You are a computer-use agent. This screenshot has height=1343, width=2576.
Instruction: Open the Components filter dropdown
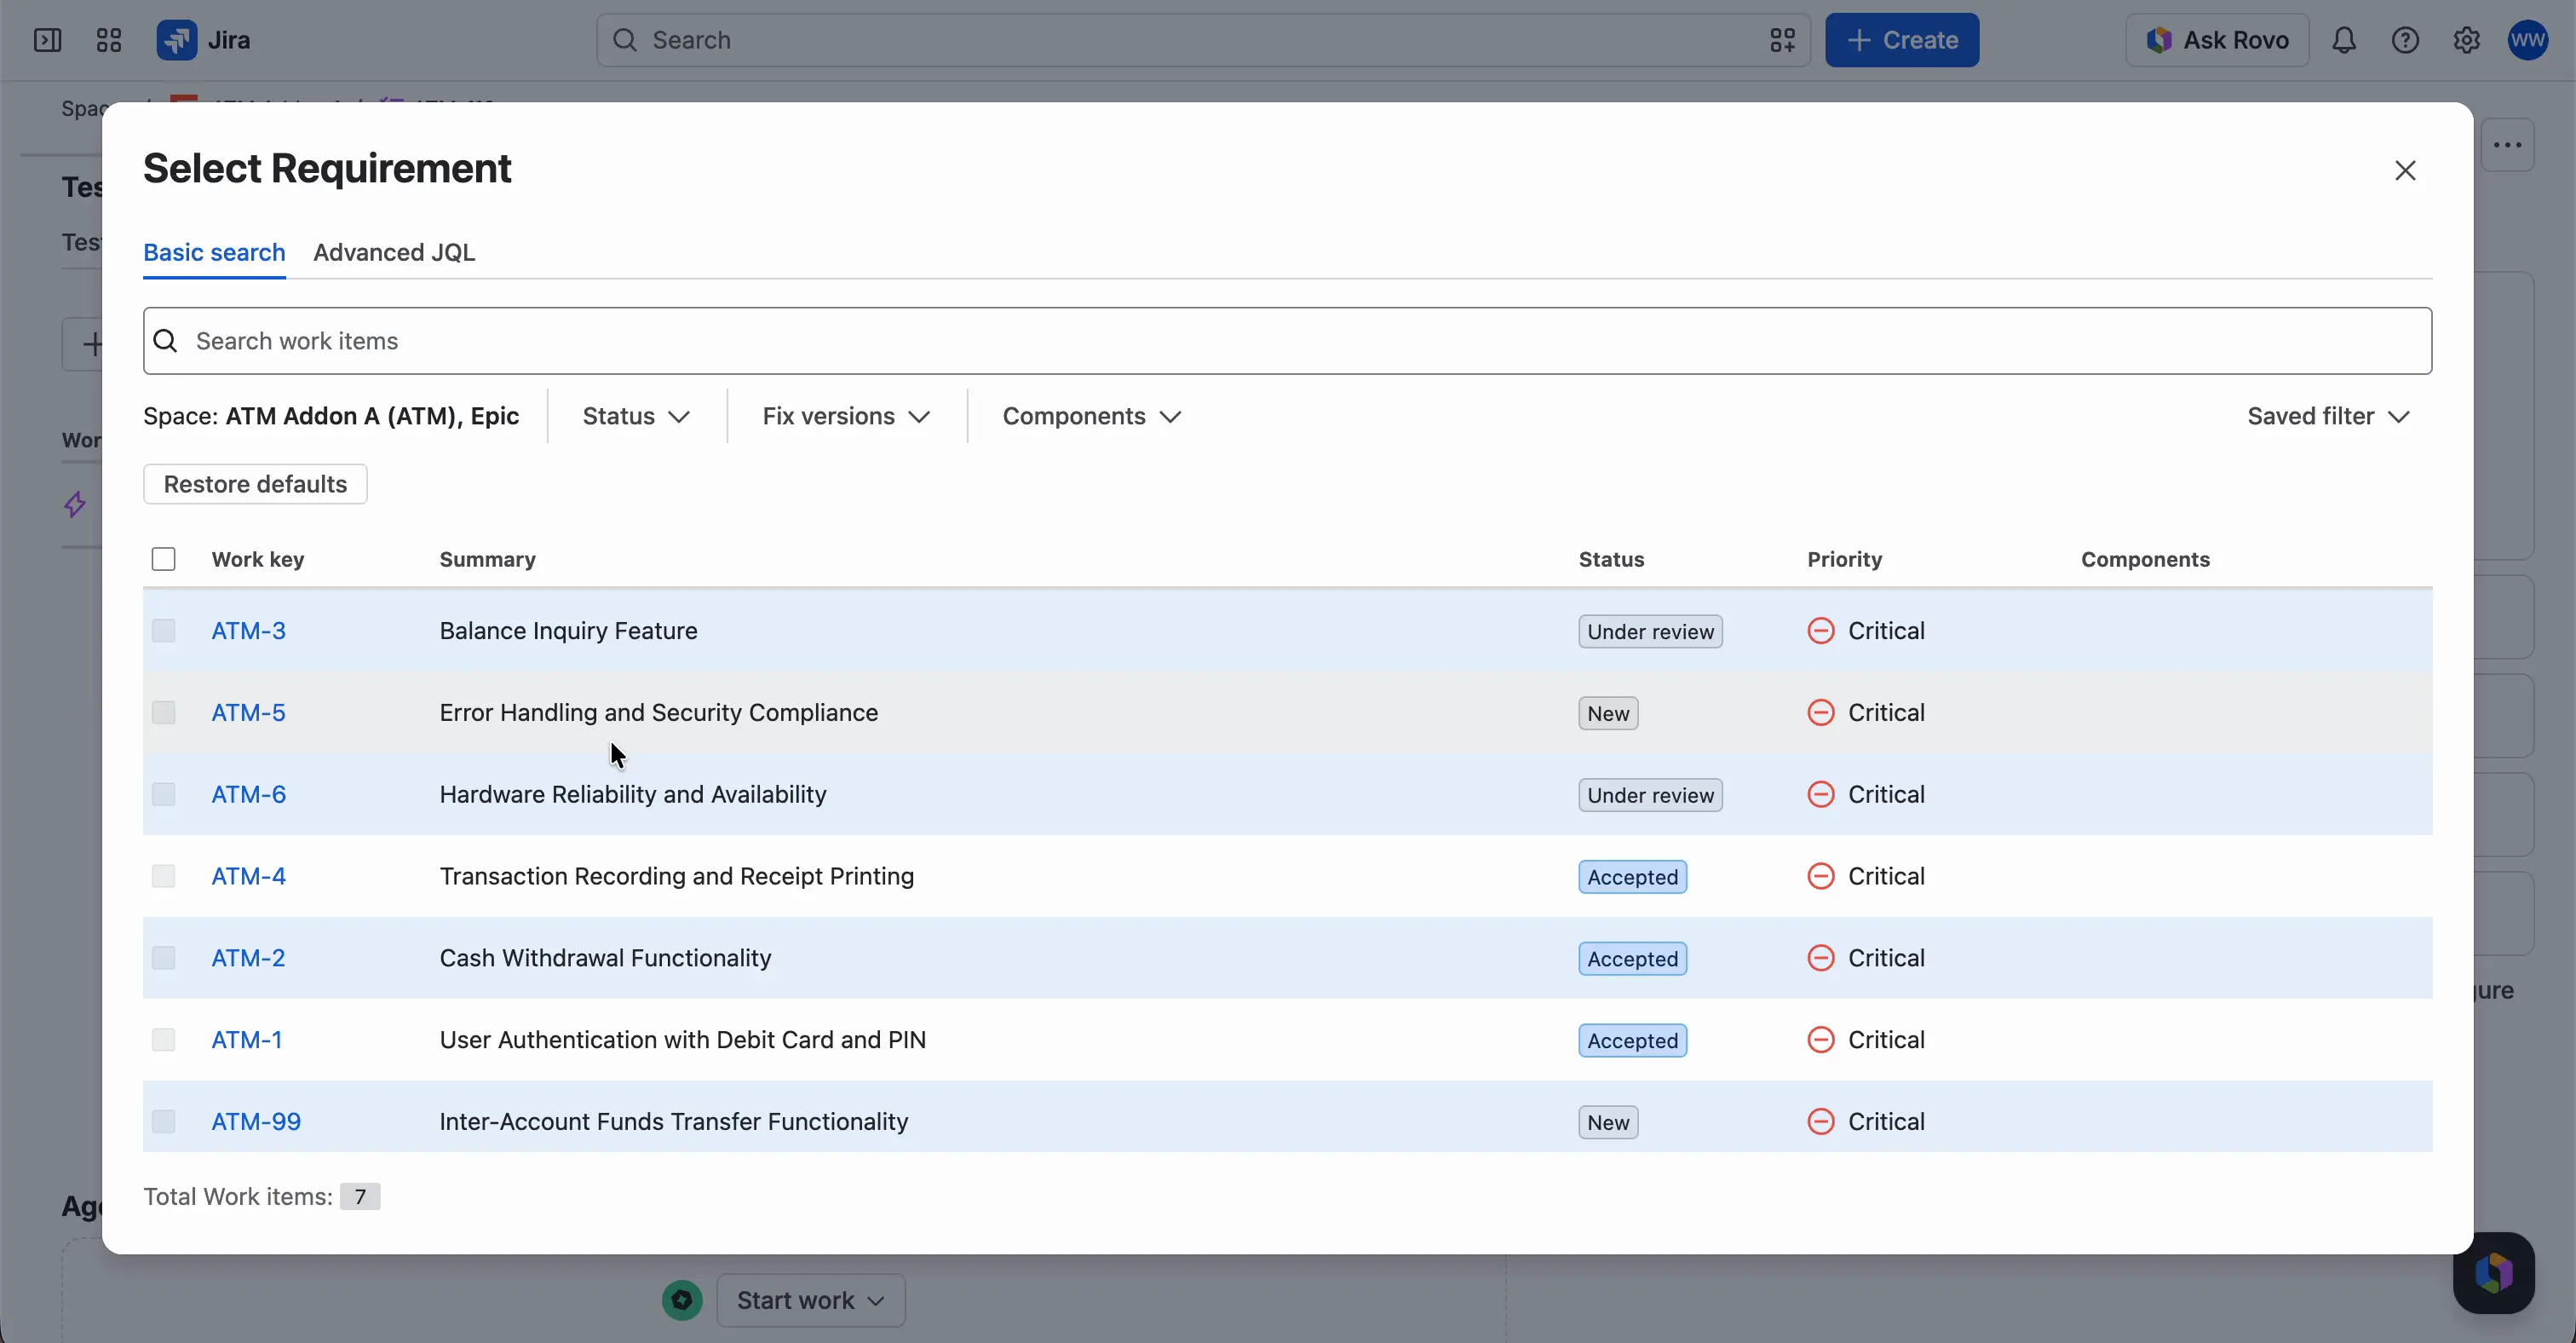1092,416
